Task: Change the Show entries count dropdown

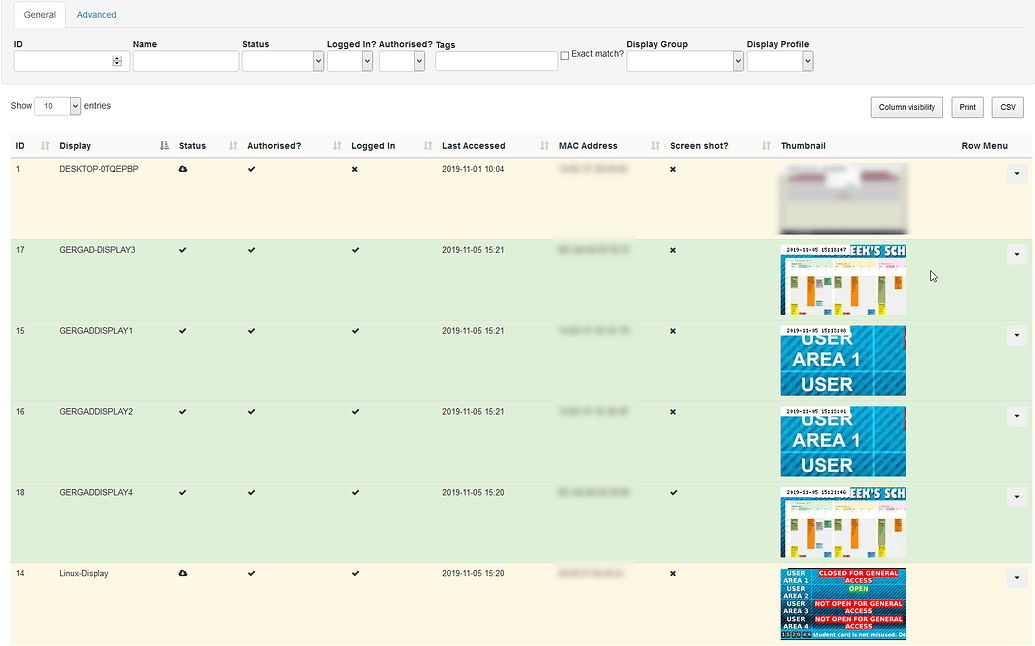Action: pyautogui.click(x=57, y=106)
